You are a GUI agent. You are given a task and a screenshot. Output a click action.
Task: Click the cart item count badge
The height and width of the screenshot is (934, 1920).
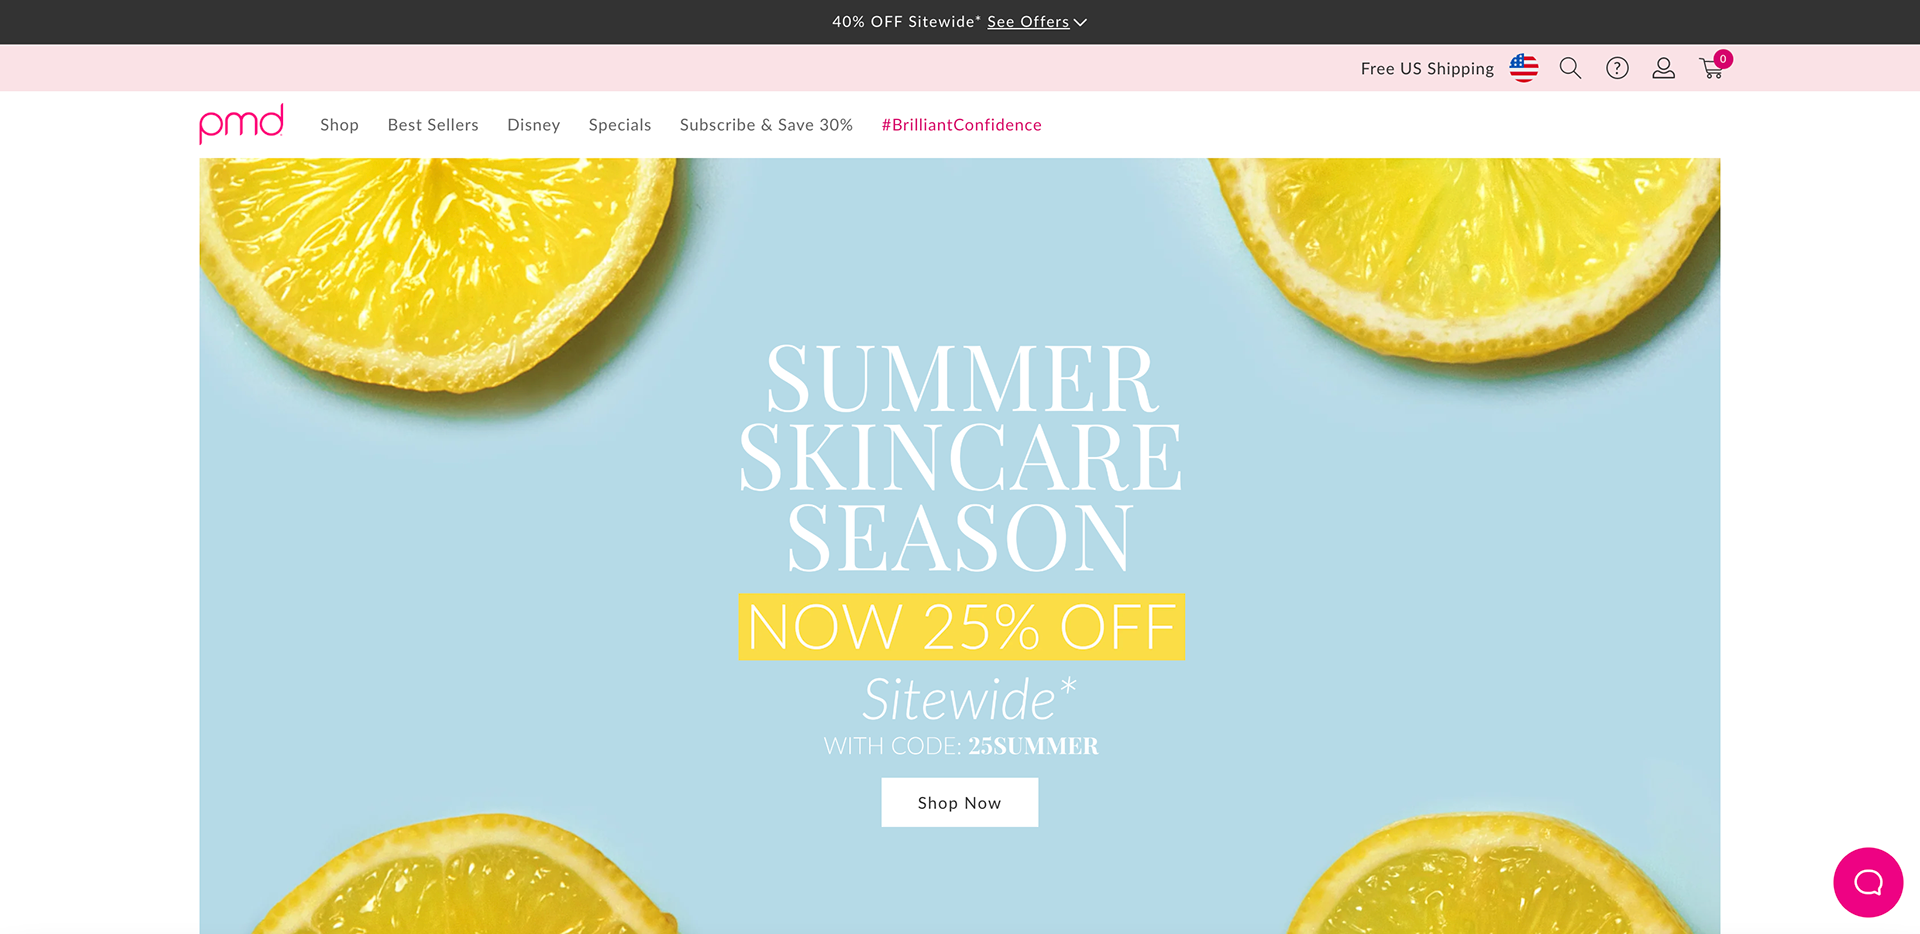click(x=1723, y=59)
